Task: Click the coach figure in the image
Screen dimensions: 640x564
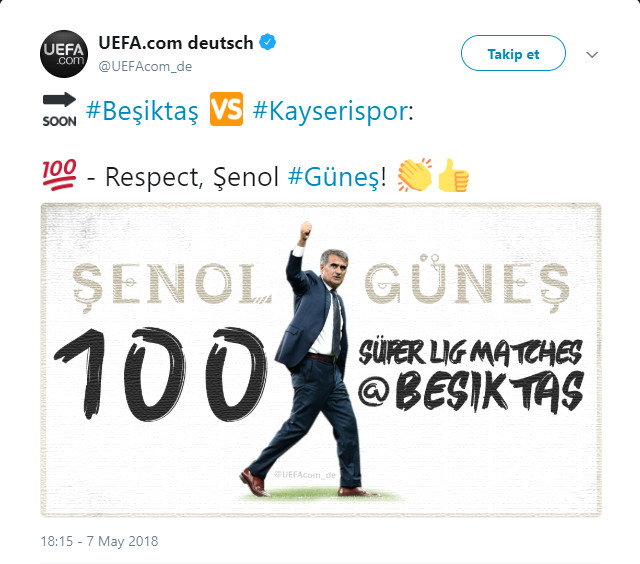Action: (308, 359)
